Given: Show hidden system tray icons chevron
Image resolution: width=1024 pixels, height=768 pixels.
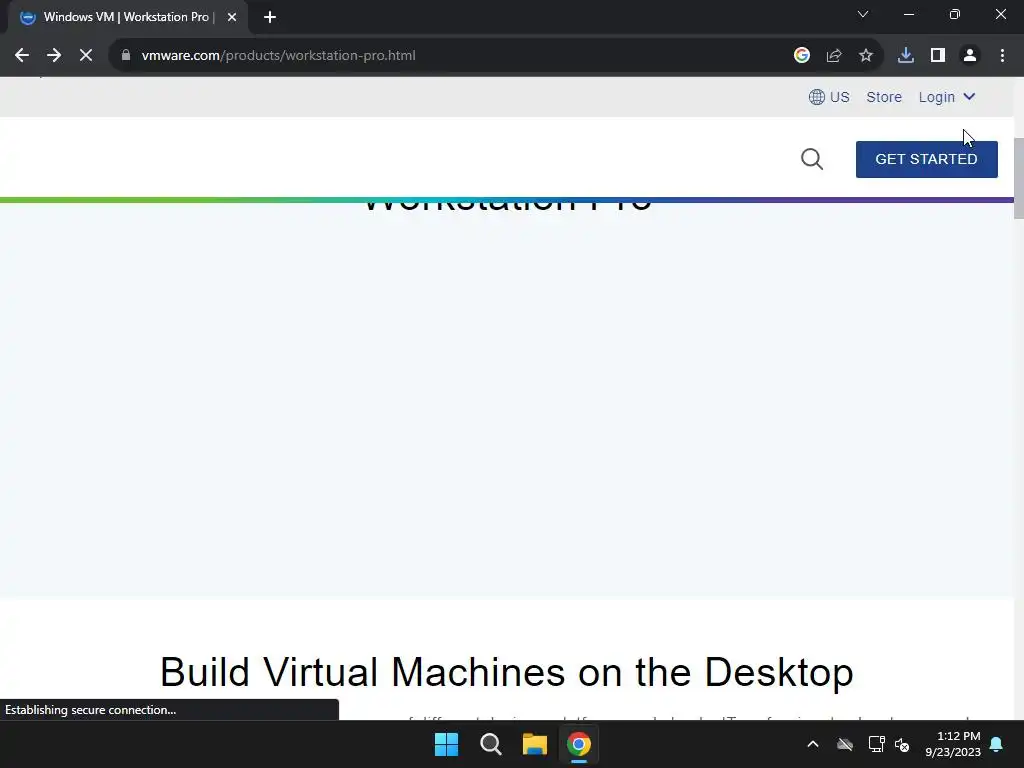Looking at the screenshot, I should [813, 744].
